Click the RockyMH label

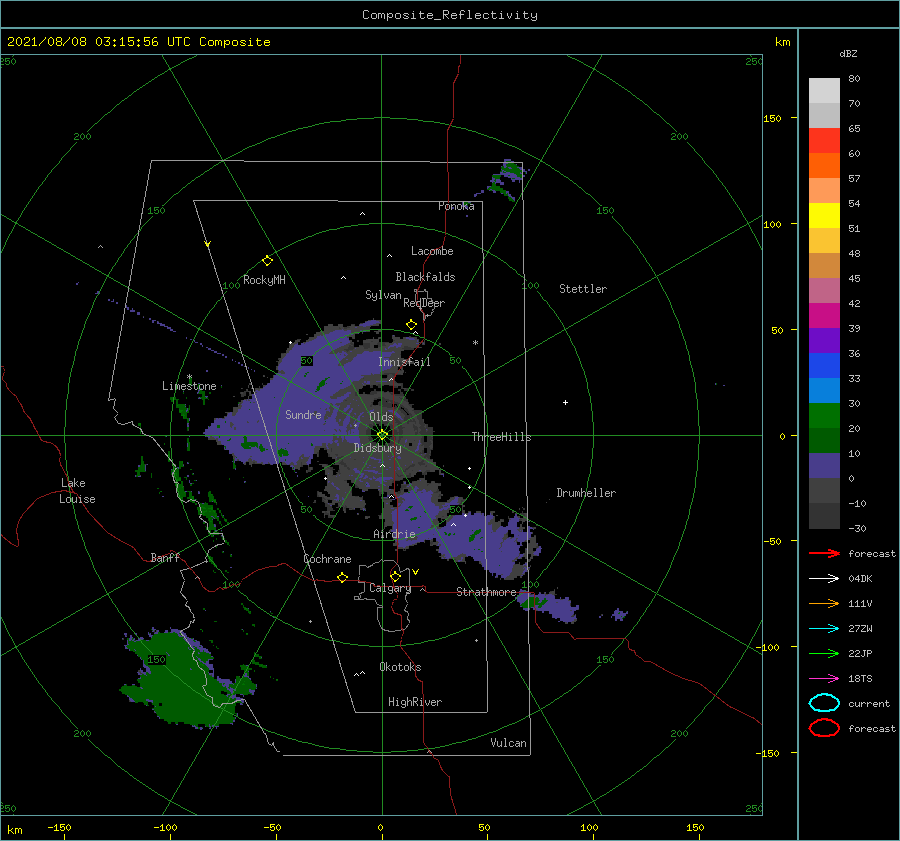click(x=264, y=280)
